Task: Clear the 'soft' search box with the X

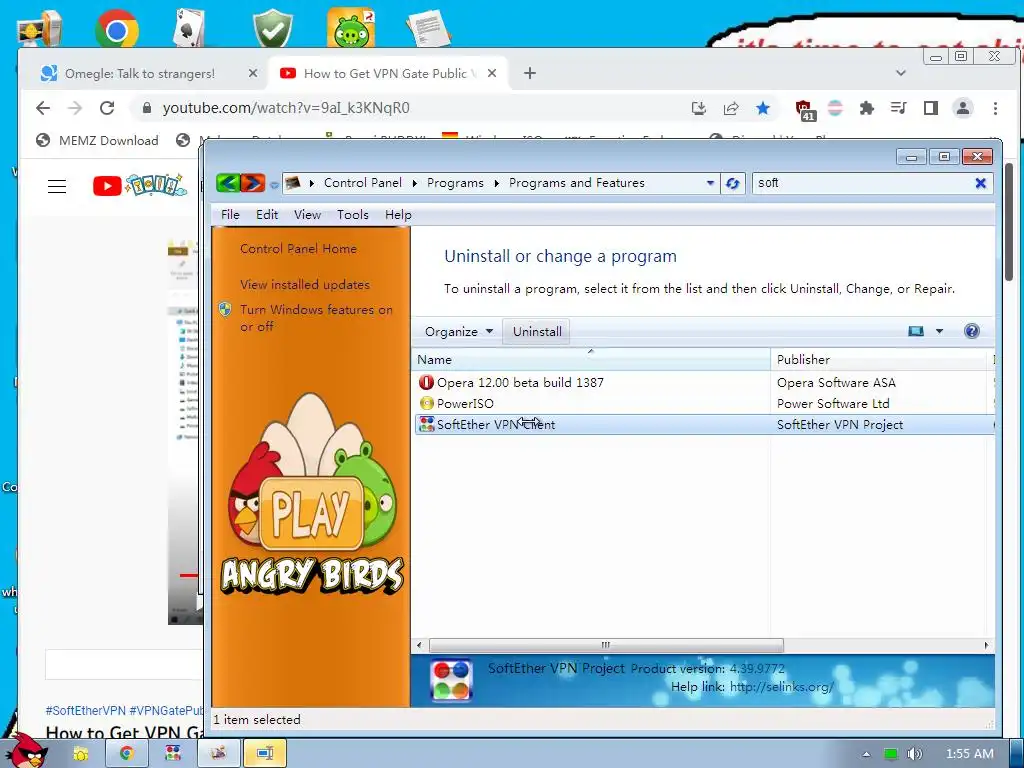Action: (x=980, y=184)
